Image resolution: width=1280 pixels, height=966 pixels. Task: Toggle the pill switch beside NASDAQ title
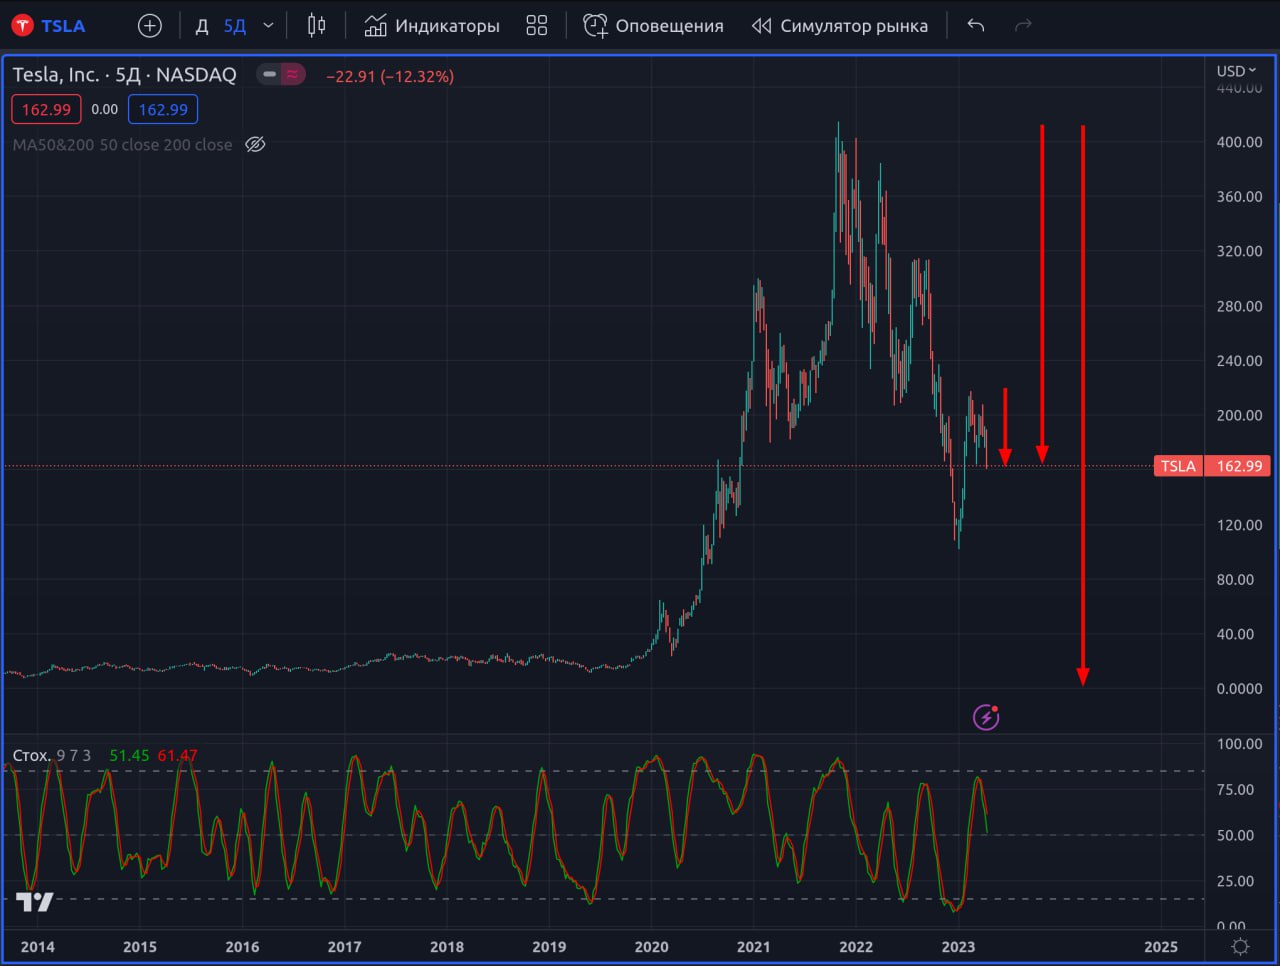281,74
